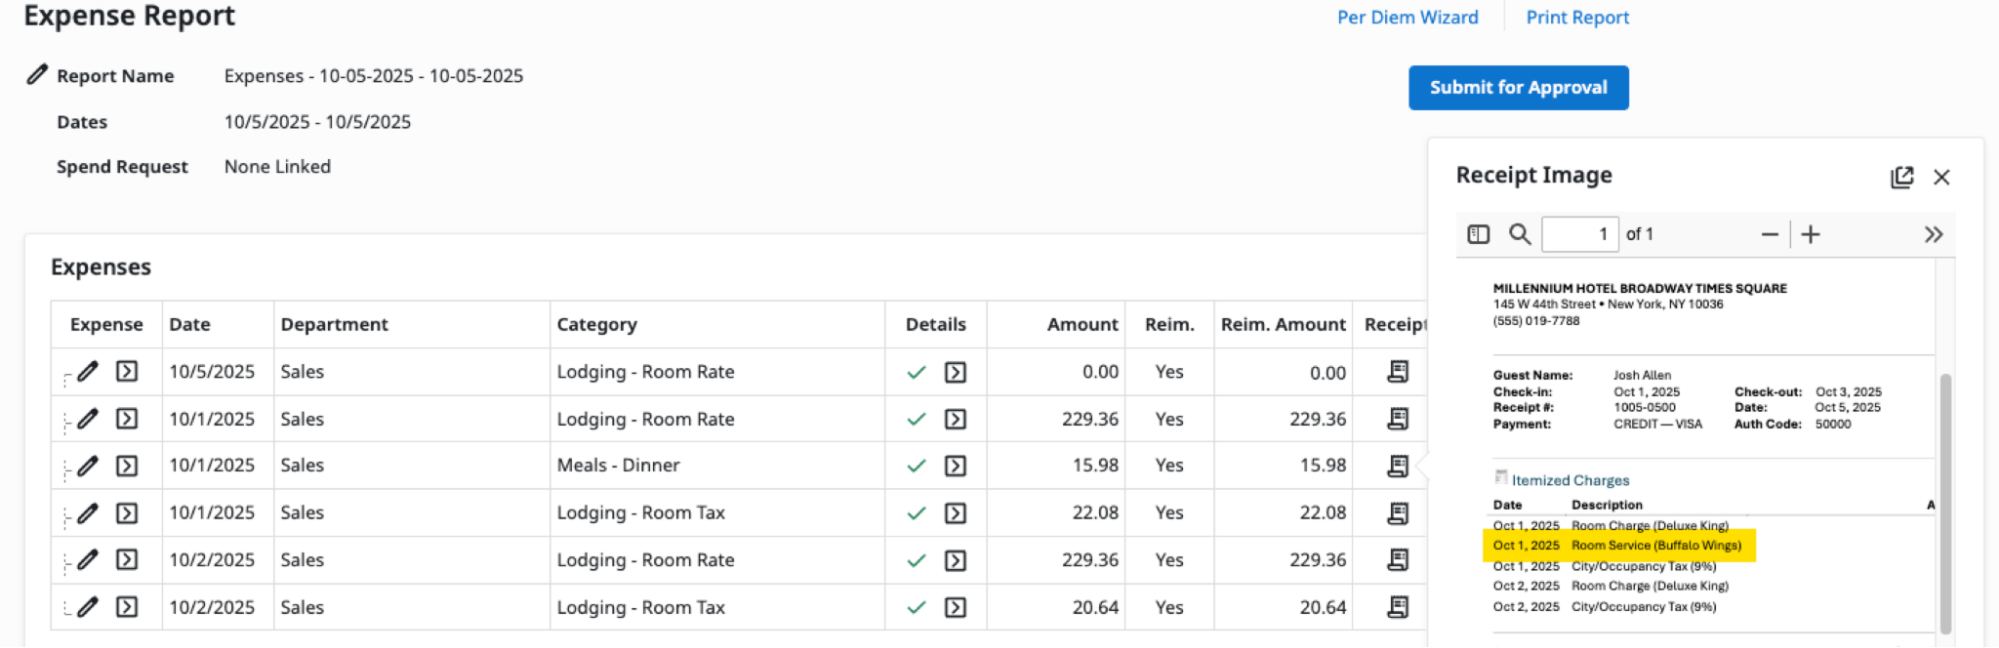Click the receipt page number field
The image size is (1999, 648).
pos(1580,234)
